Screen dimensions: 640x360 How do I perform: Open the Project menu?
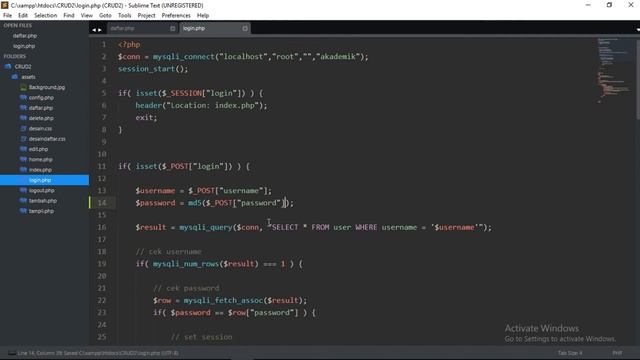click(147, 16)
